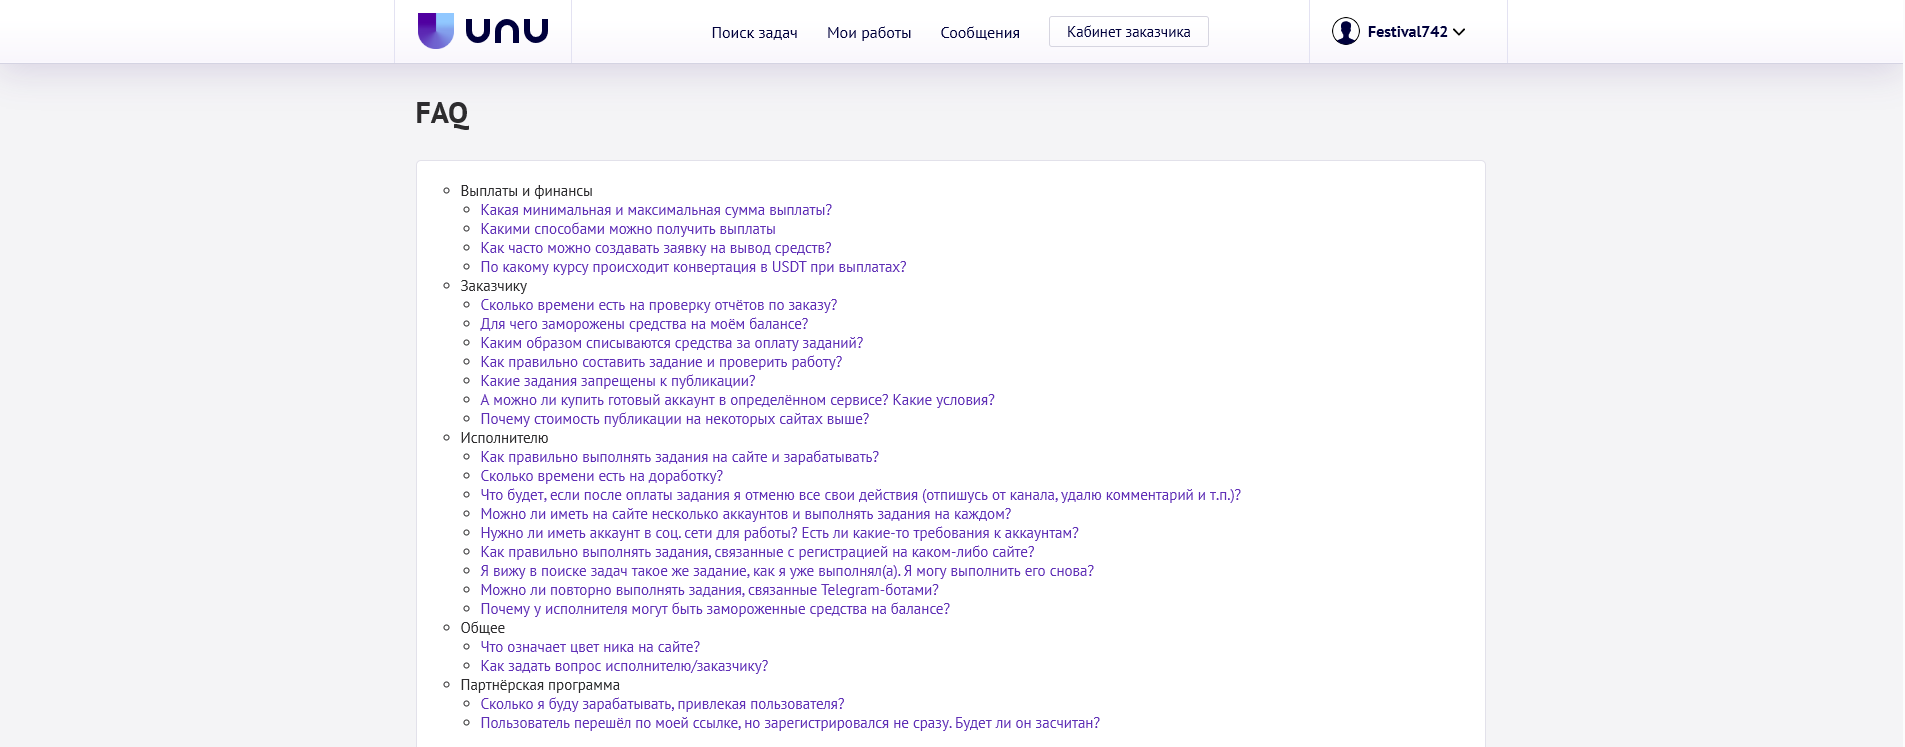Open 'Сколько времени есть на доработку?'
Screen dimensions: 1905x747
[x=602, y=476]
